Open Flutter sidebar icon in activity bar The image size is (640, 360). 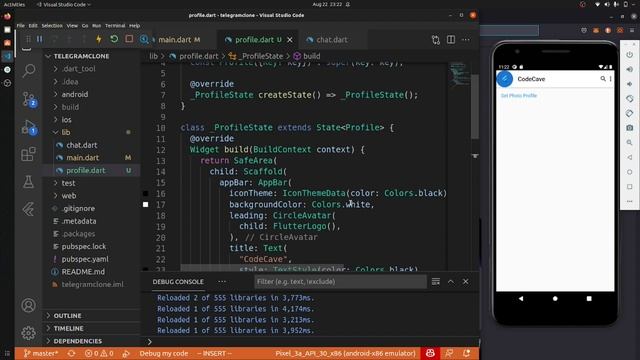click(x=29, y=209)
